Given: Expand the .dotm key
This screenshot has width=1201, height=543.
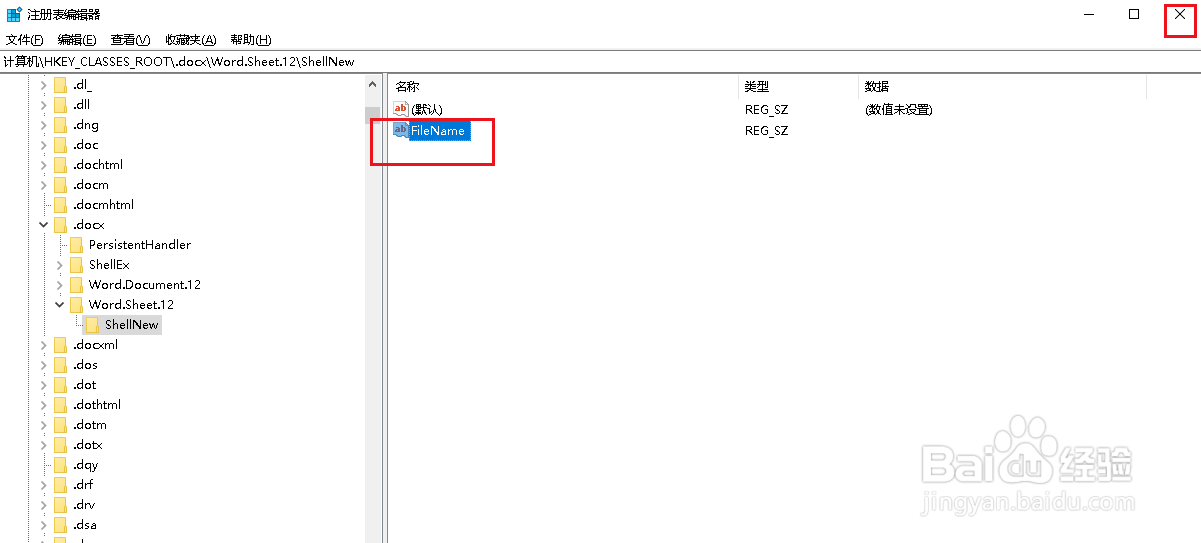Looking at the screenshot, I should (43, 425).
